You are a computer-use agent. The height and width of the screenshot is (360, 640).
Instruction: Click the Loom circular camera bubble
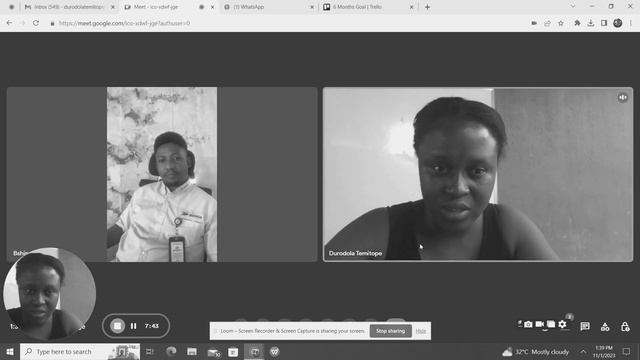[x=49, y=293]
